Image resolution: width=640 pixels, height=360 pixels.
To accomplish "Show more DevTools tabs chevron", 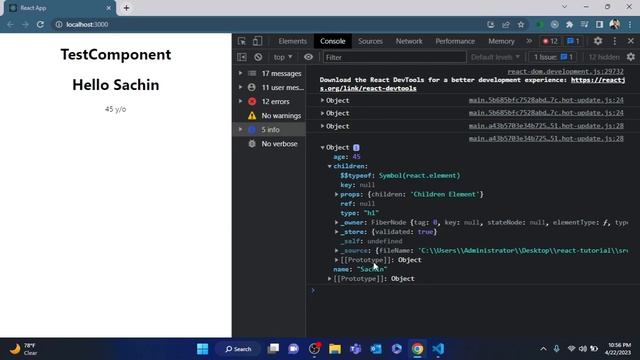I will [x=529, y=41].
